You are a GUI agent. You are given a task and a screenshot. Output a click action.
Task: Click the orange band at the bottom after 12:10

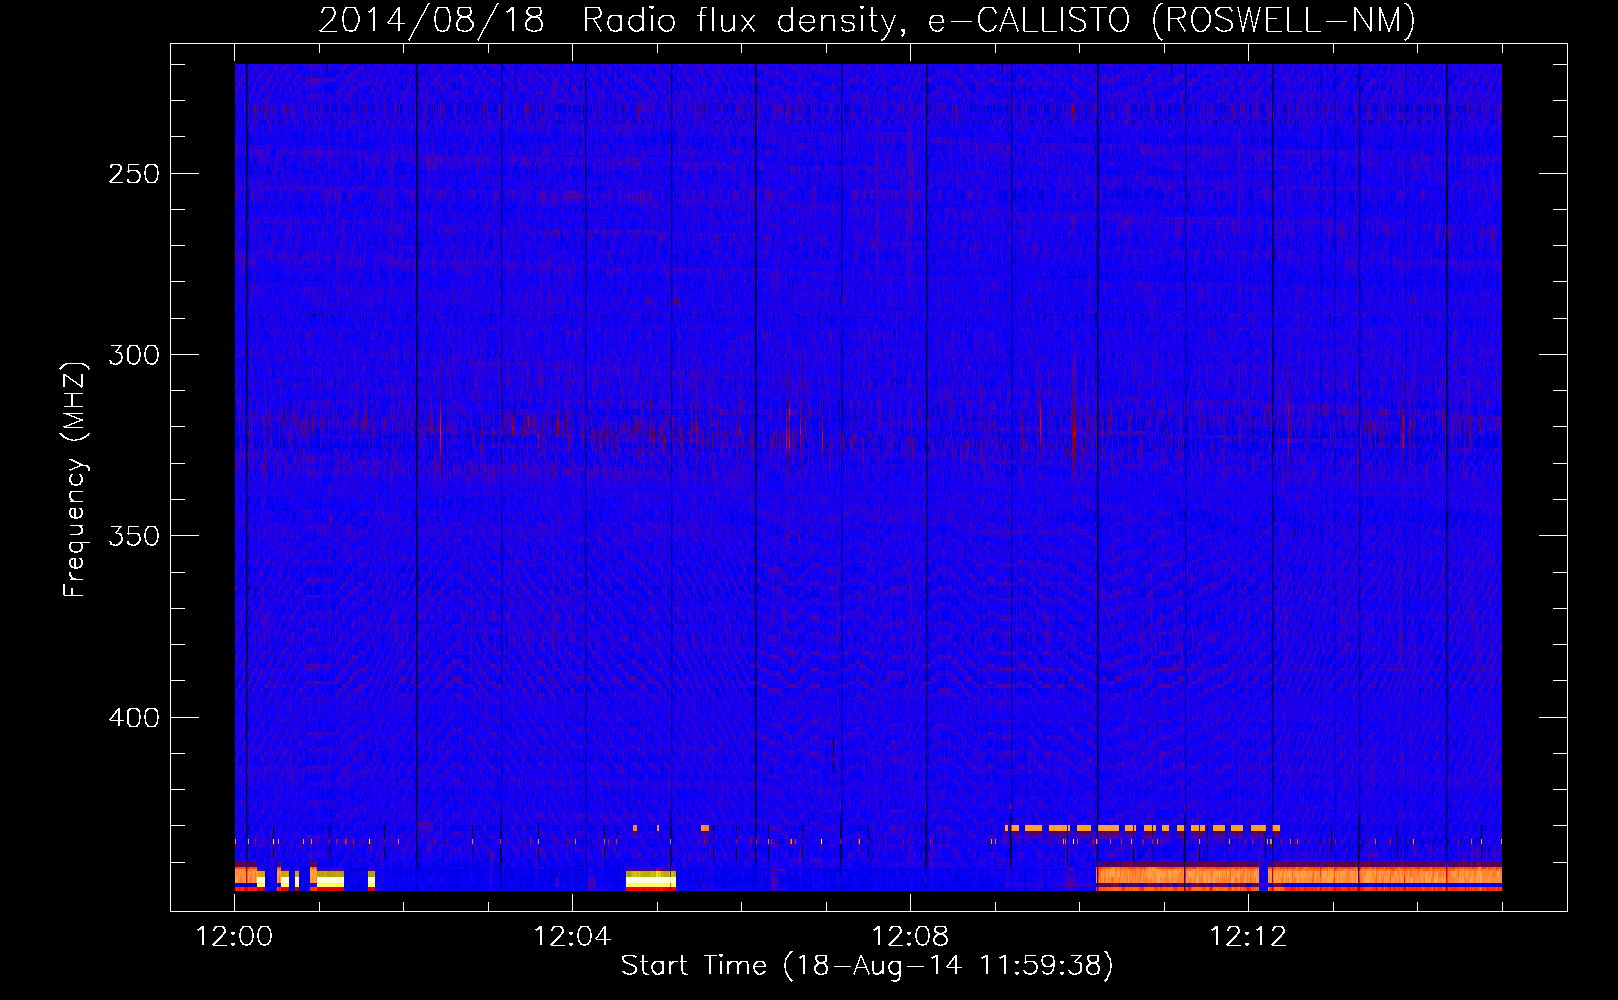[1298, 877]
